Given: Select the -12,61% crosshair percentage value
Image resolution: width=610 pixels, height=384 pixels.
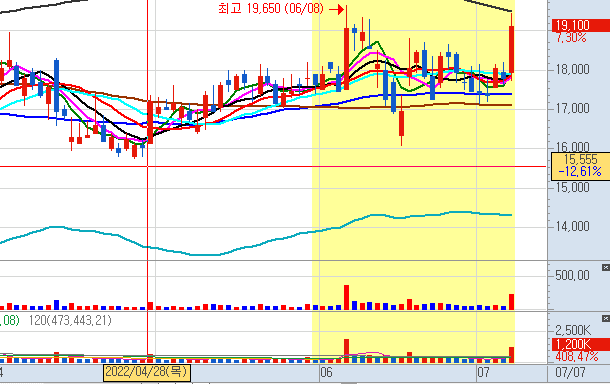Looking at the screenshot, I should (580, 171).
